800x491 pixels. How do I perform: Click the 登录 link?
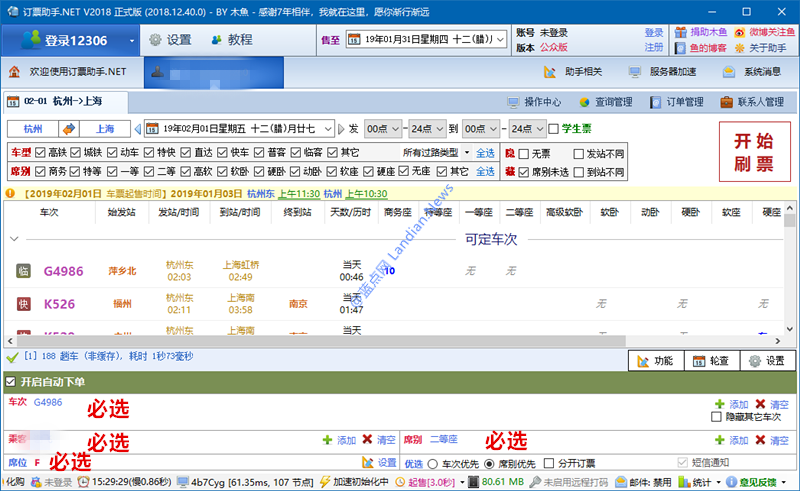coord(653,33)
